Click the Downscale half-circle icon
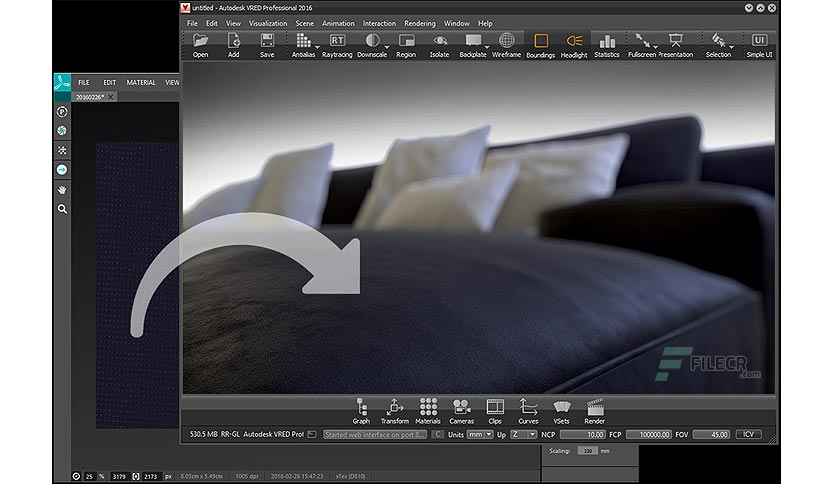This screenshot has height=484, width=836. 372,41
